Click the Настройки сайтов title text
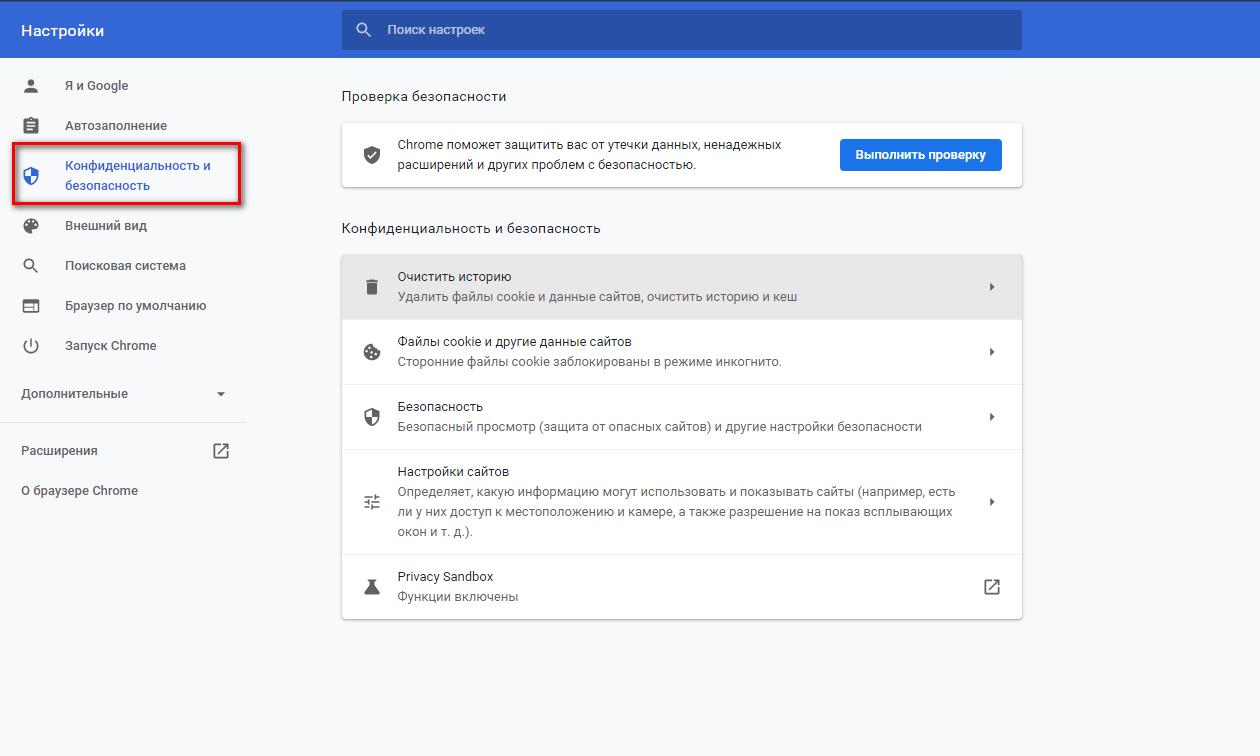Screen dimensions: 1260x756 pyautogui.click(x=453, y=472)
